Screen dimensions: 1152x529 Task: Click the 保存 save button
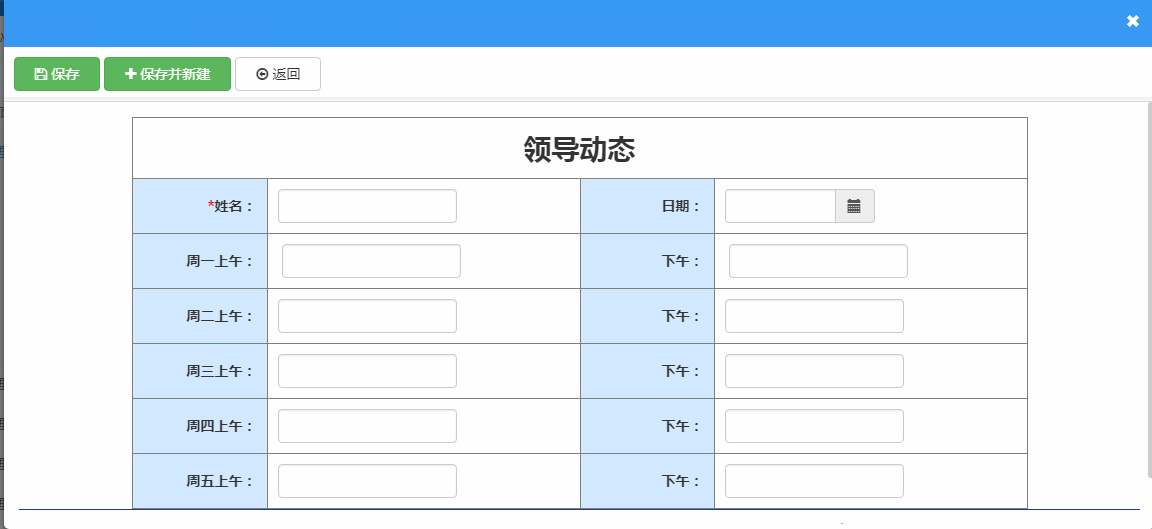[57, 74]
